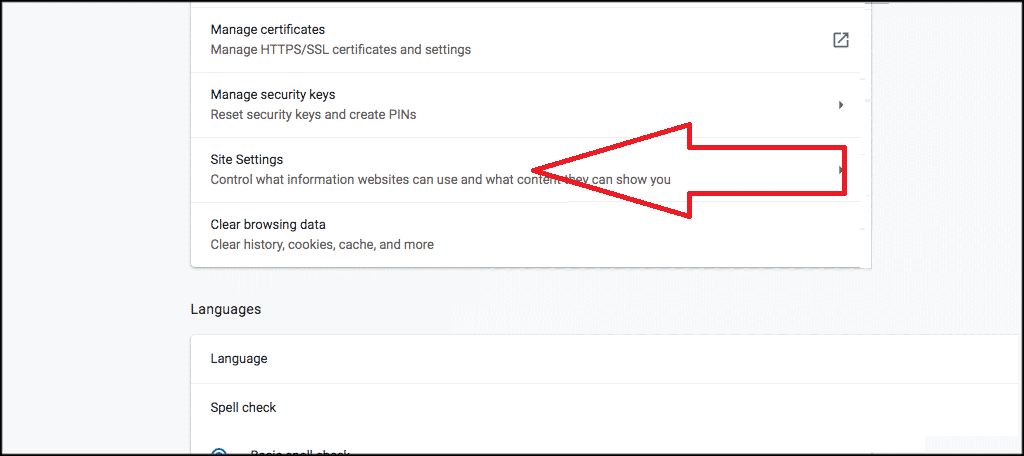
Task: Click the external link icon for Manage certificates
Action: click(x=840, y=40)
